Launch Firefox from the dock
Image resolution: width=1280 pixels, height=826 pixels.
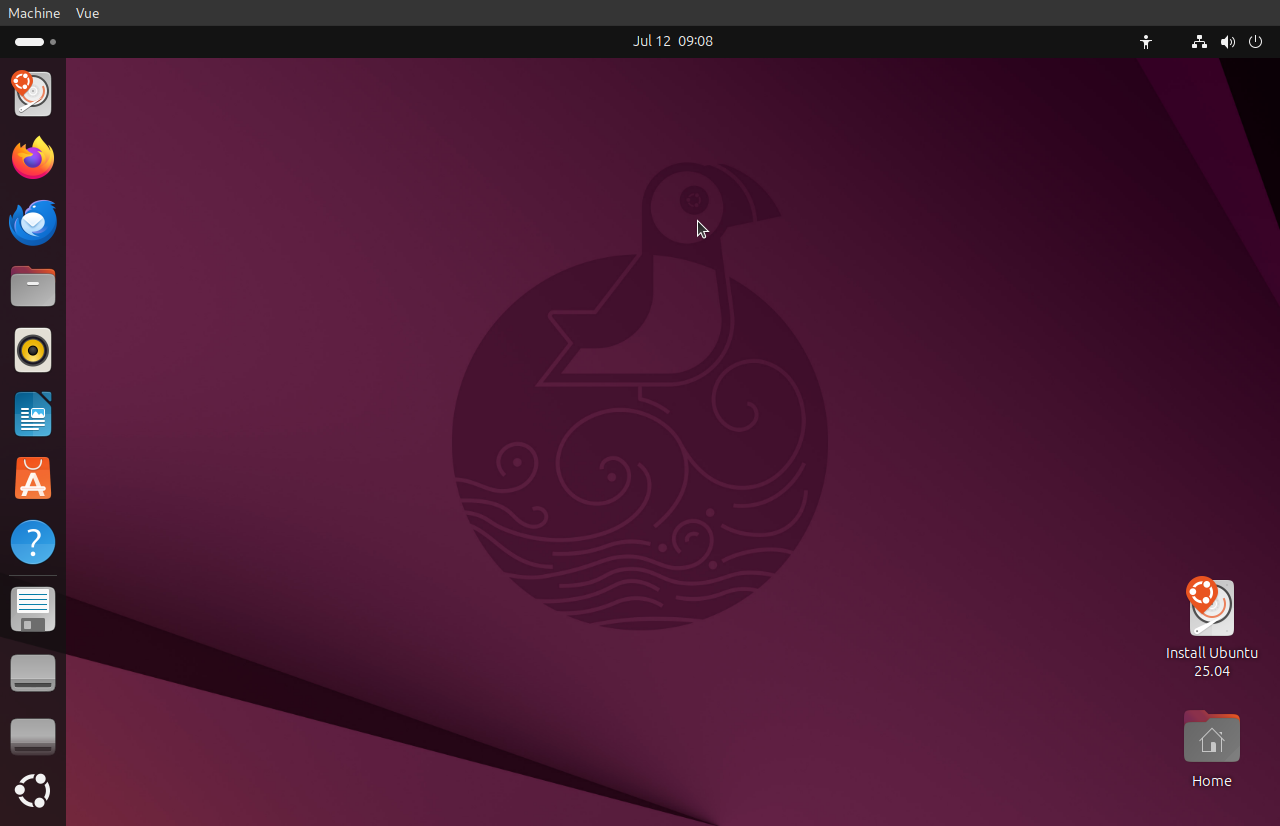(x=33, y=158)
